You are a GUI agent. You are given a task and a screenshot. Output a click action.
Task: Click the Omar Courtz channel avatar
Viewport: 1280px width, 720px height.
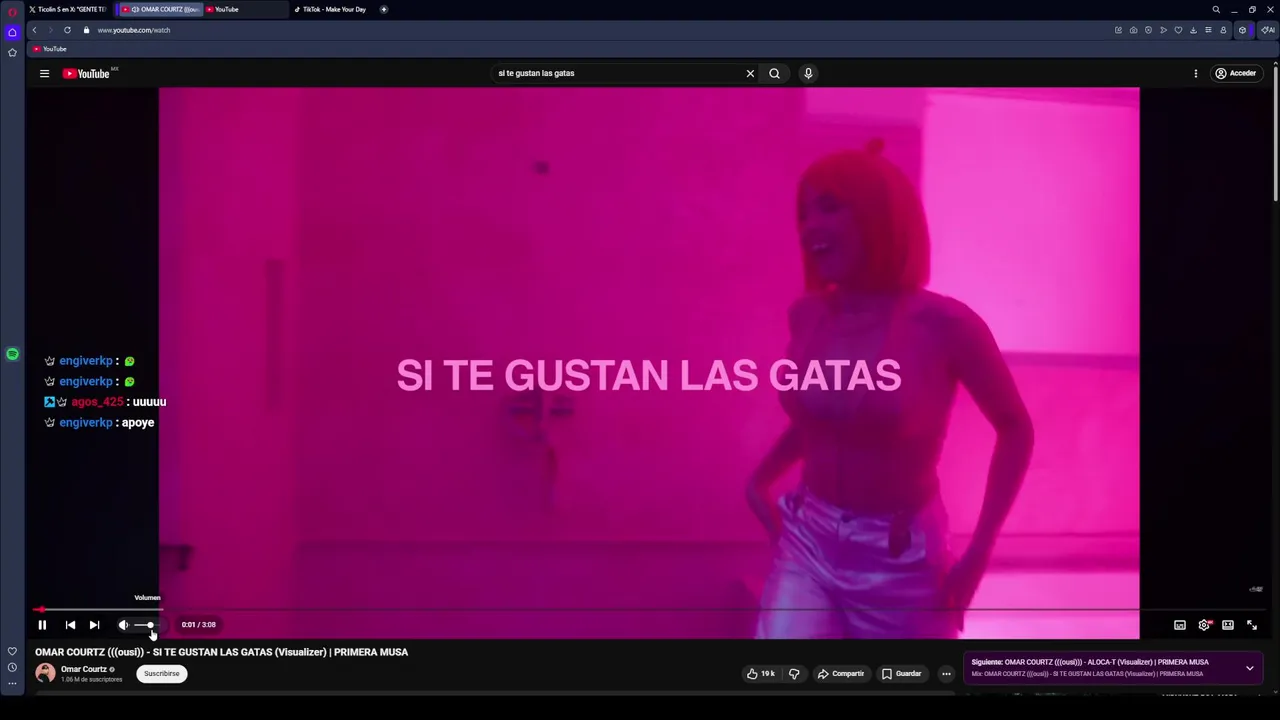coord(45,674)
